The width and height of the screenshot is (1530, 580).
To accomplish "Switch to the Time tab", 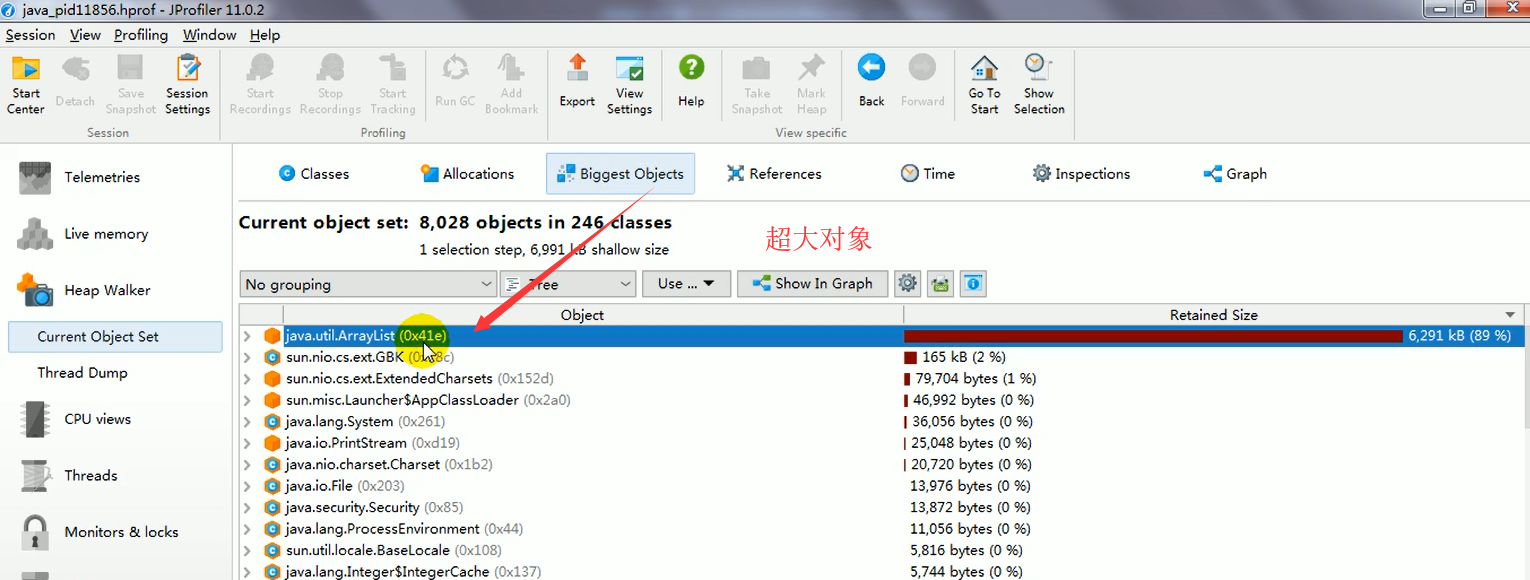I will pyautogui.click(x=928, y=173).
